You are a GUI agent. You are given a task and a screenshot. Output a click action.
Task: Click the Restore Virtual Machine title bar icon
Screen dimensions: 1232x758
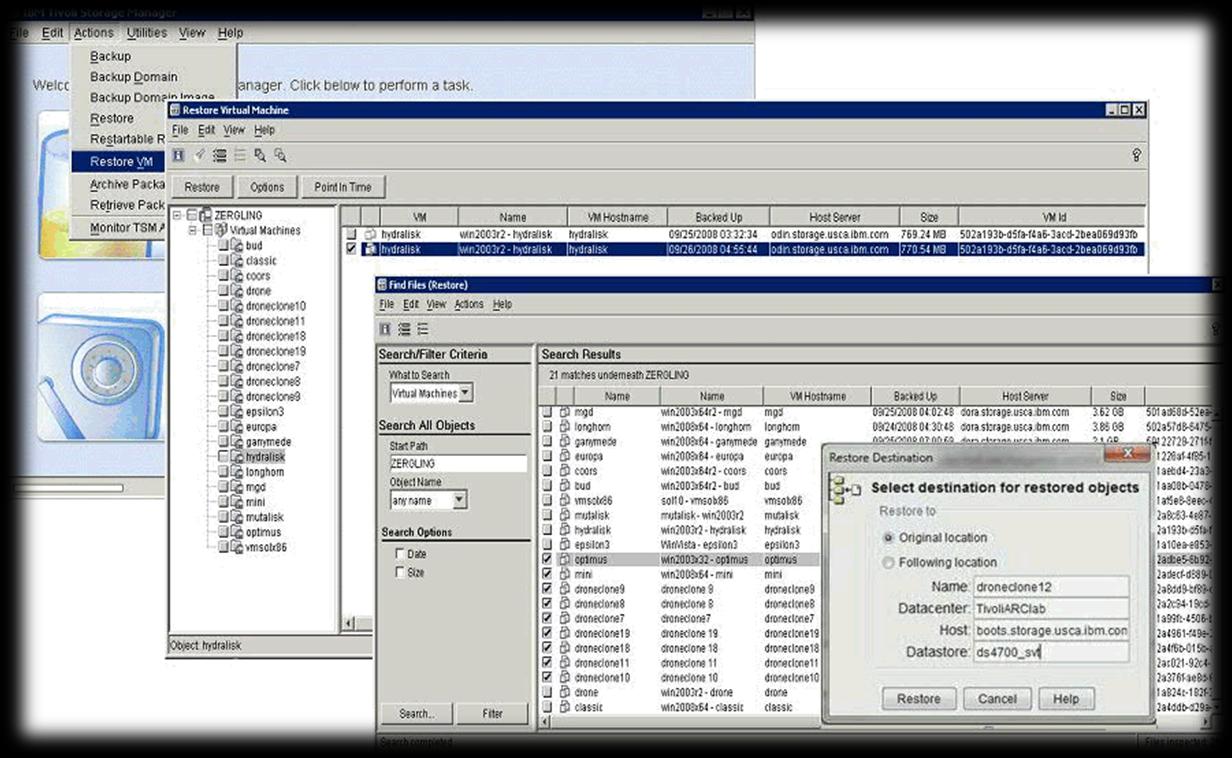[174, 110]
